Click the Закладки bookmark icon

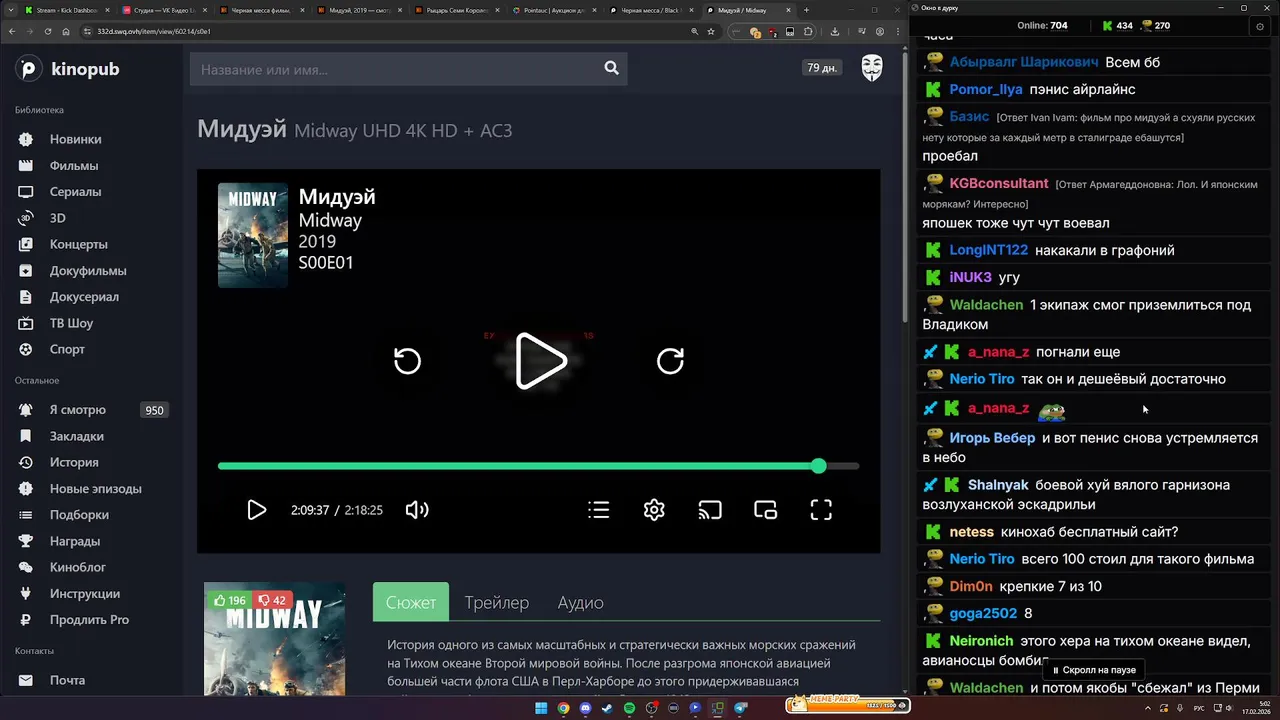[x=26, y=436]
